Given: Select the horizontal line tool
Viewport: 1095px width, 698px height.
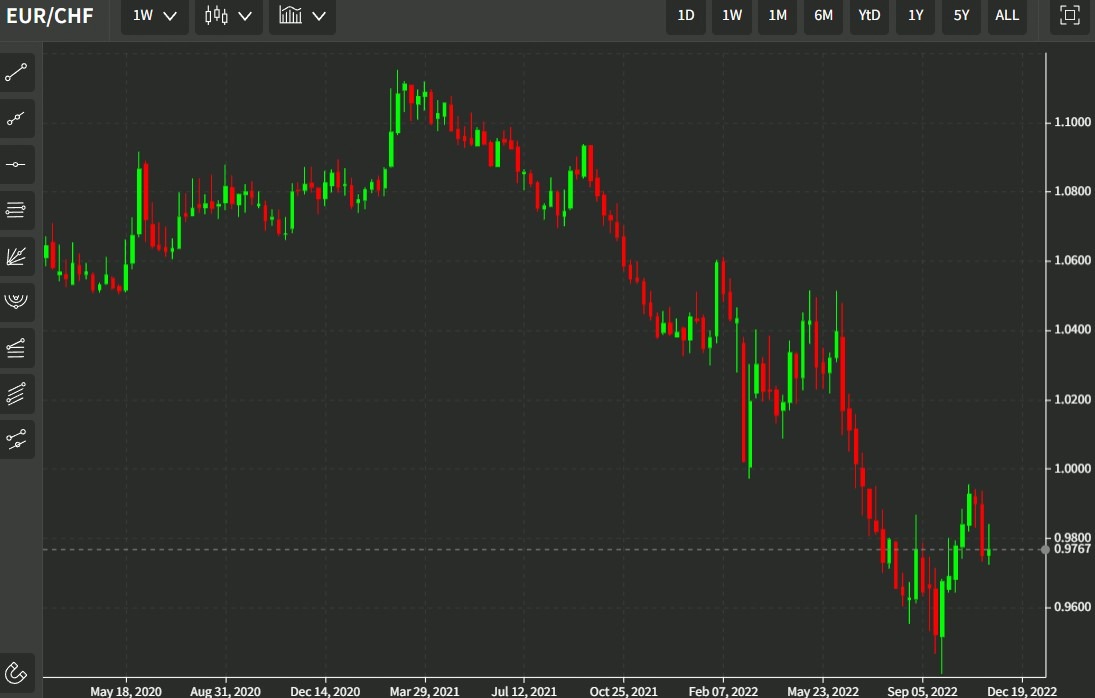Looking at the screenshot, I should tap(16, 165).
